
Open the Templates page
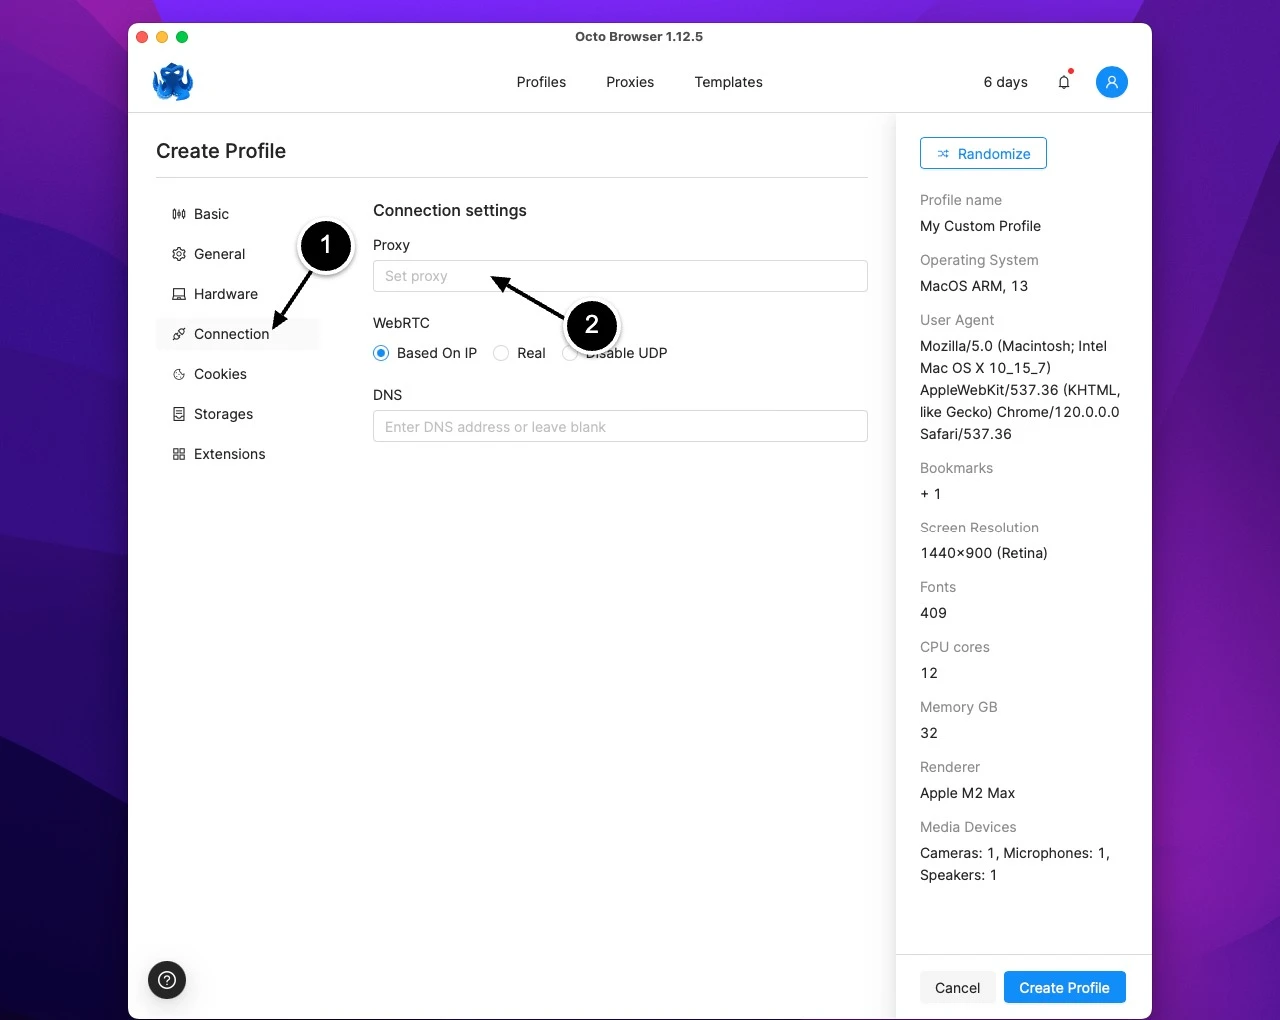pyautogui.click(x=728, y=82)
